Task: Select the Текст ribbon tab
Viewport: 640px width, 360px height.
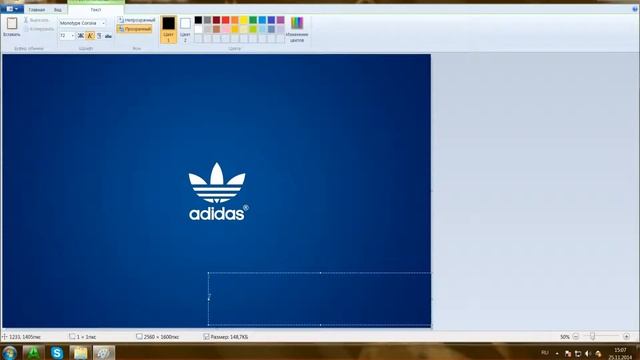Action: tap(96, 9)
